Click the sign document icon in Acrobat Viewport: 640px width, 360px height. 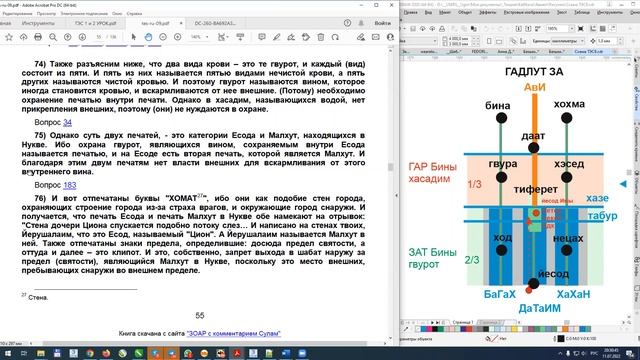[291, 37]
